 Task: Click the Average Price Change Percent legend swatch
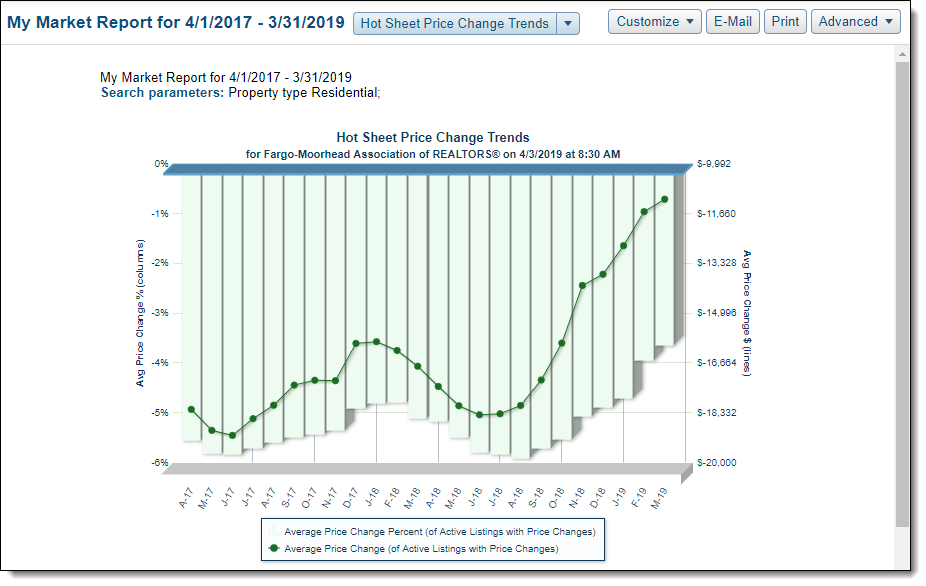pos(273,532)
